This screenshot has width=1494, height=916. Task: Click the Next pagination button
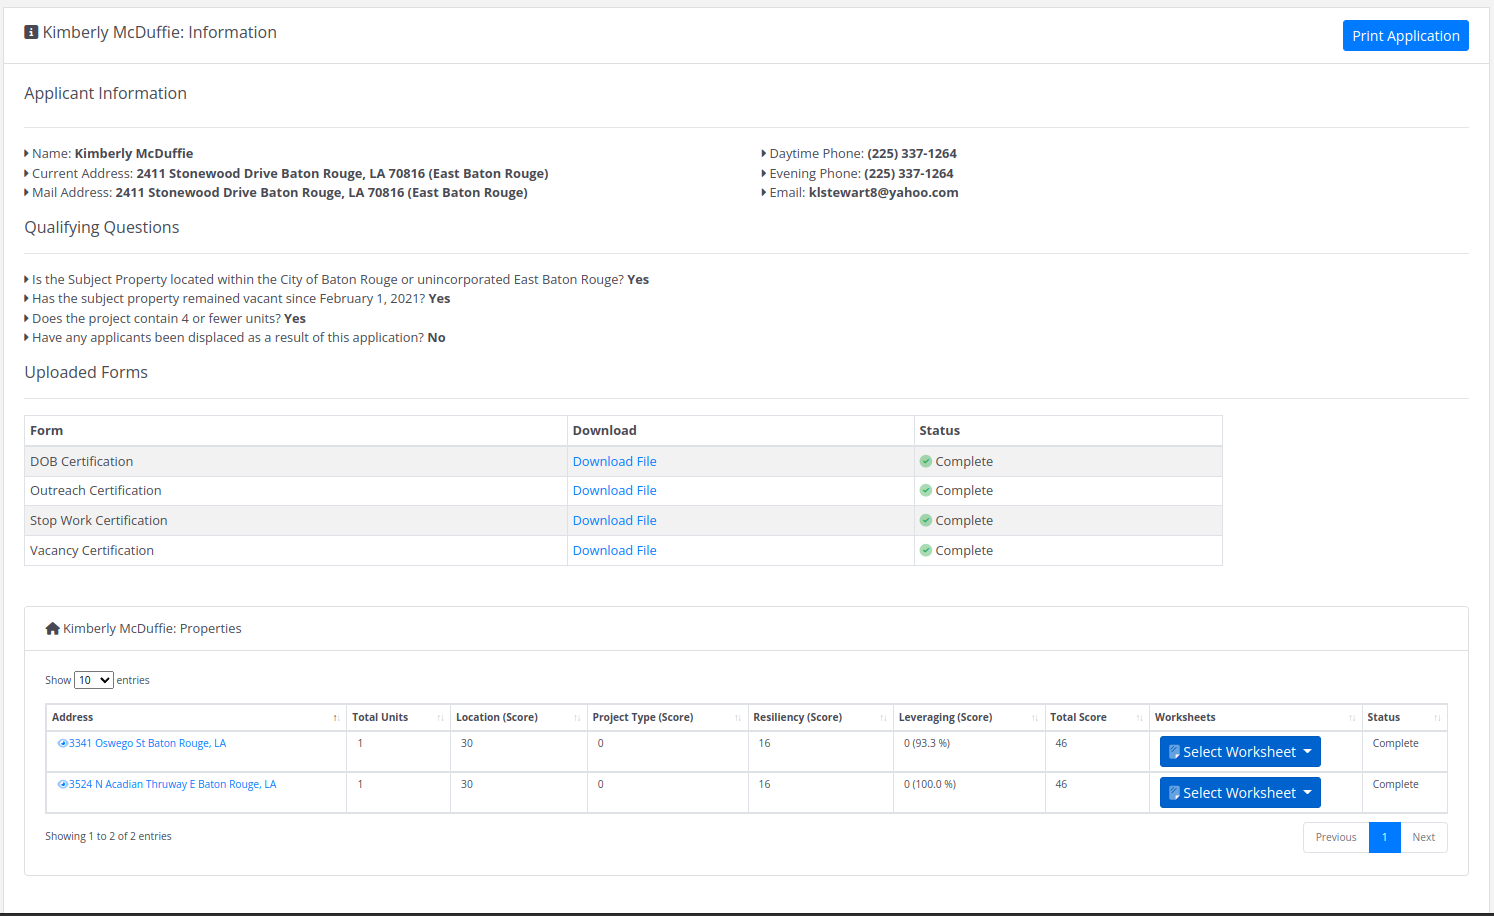pos(1423,838)
